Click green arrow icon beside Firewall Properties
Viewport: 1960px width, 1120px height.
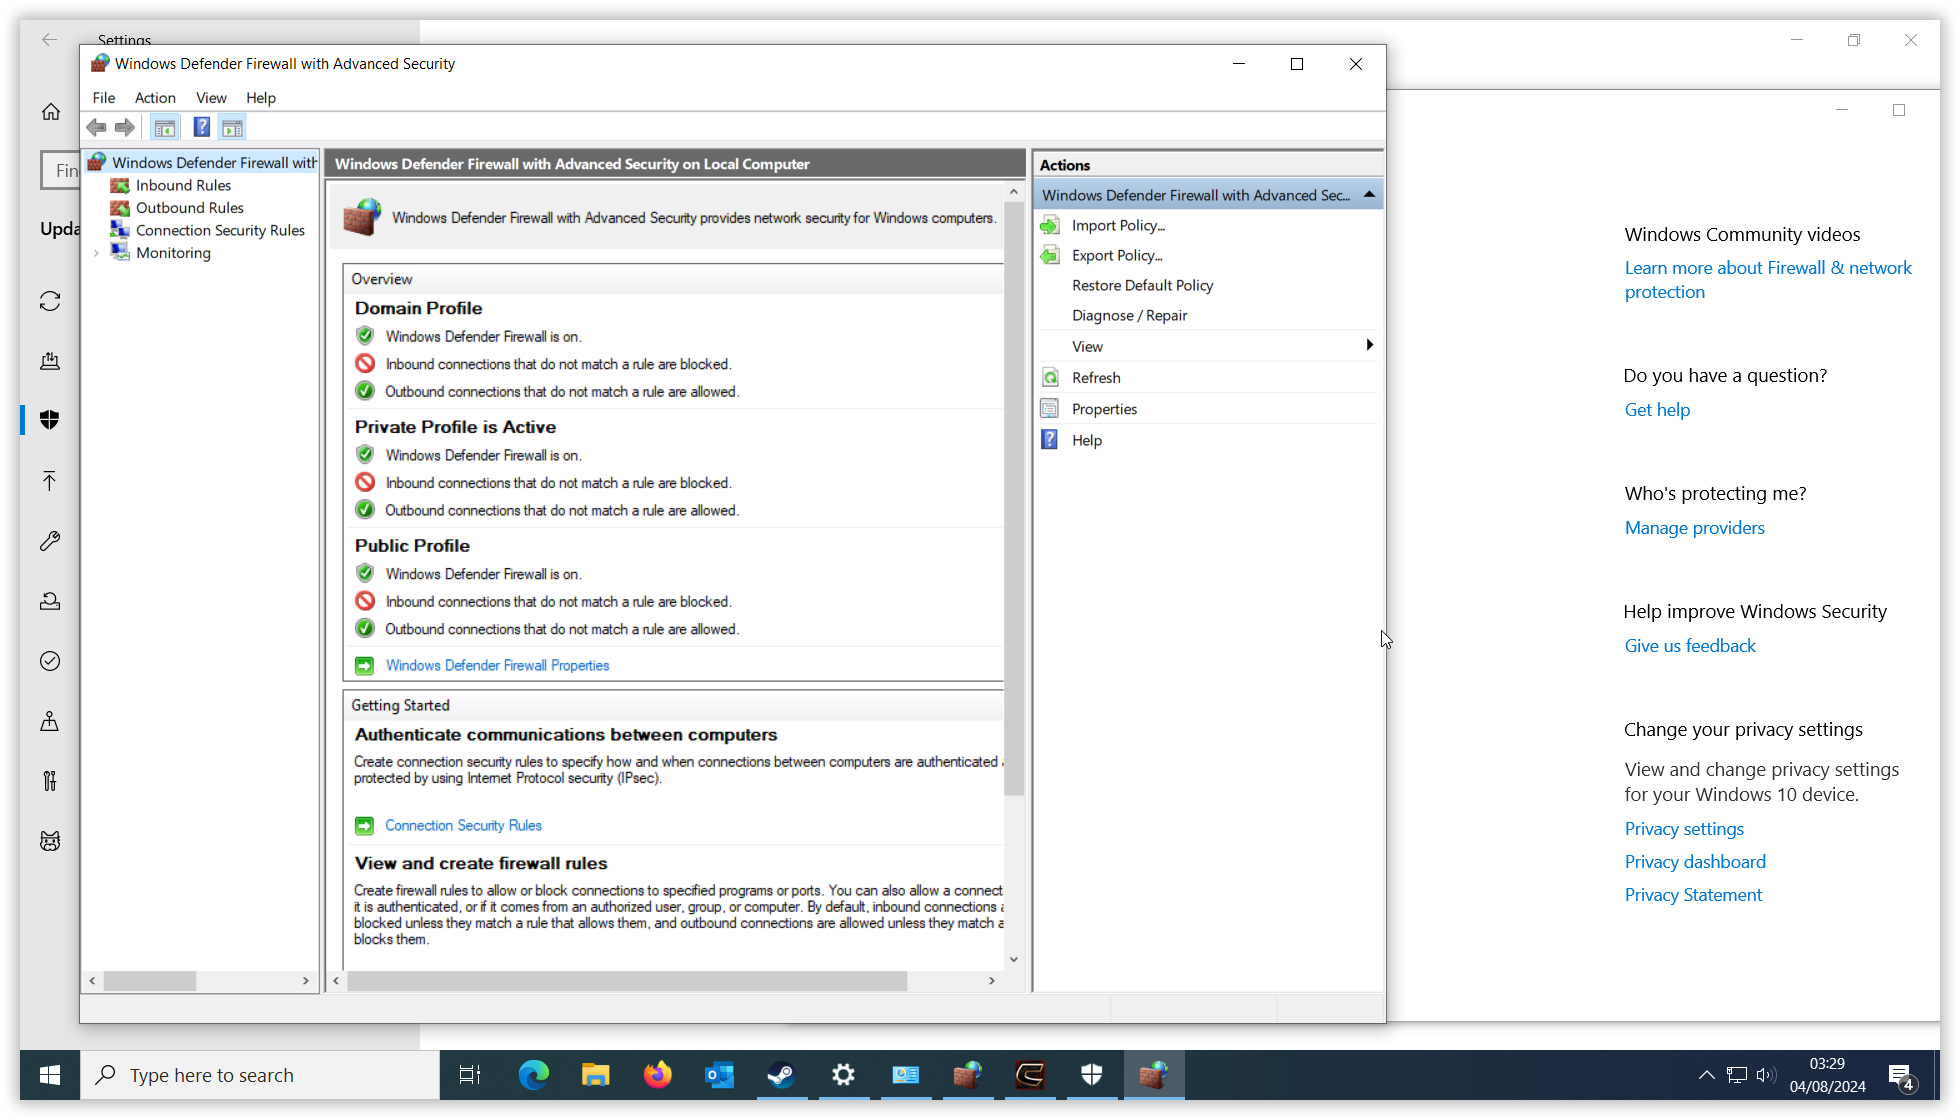tap(364, 665)
